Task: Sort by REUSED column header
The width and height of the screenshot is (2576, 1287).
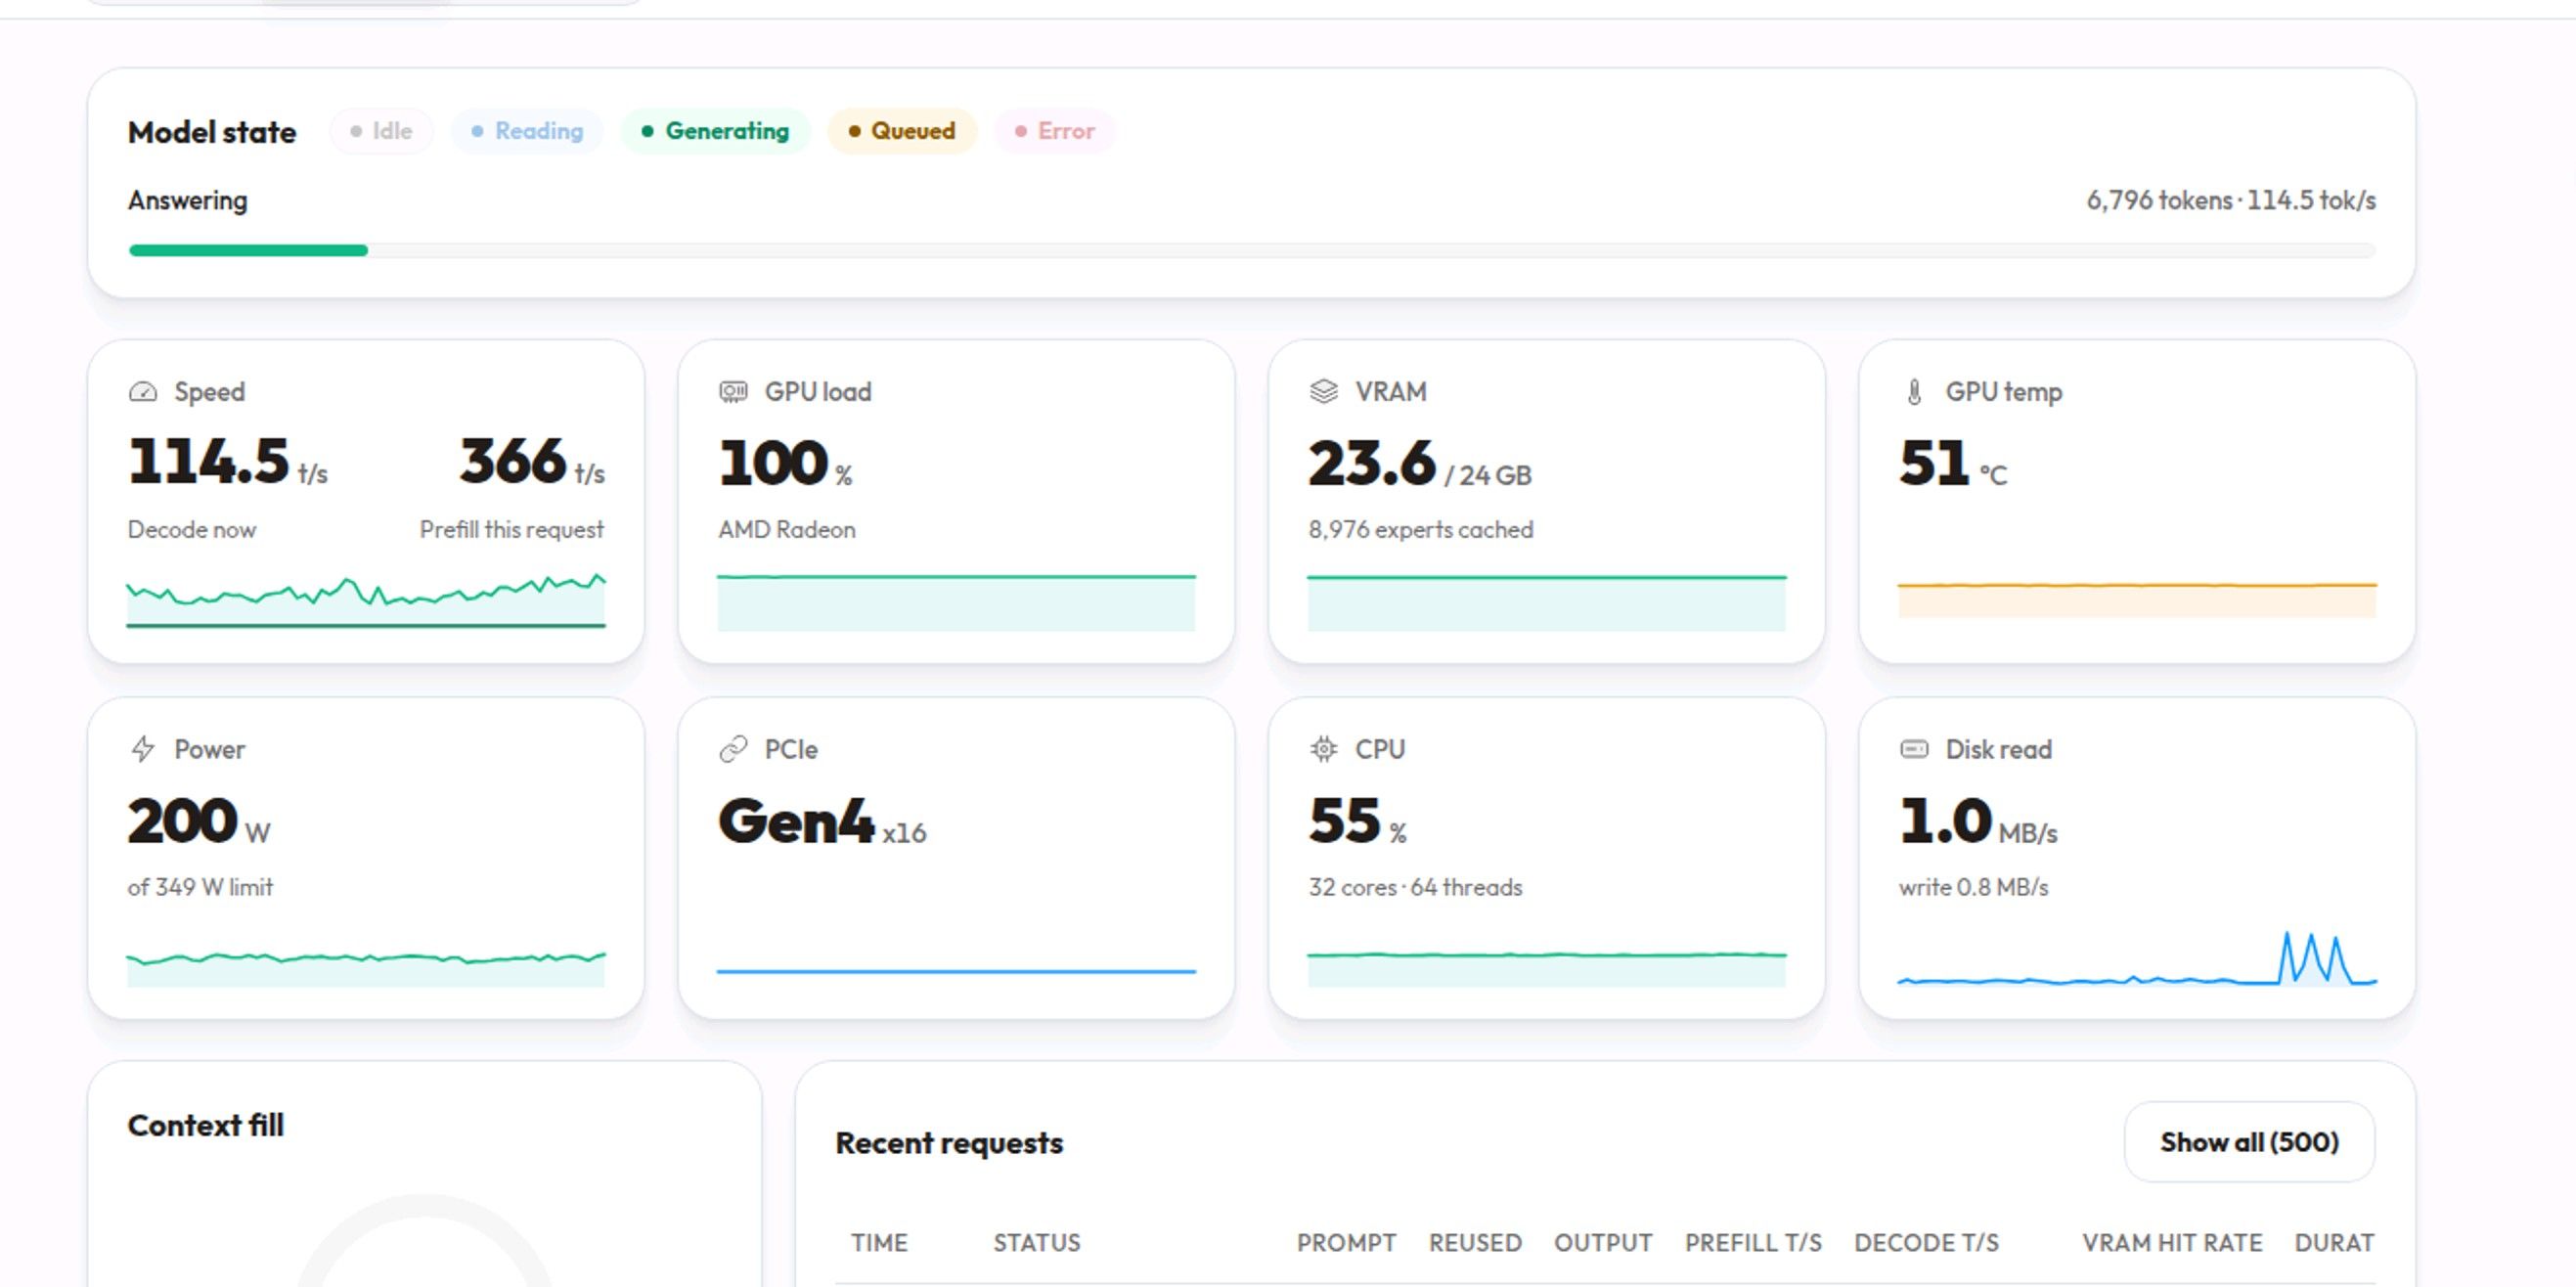Action: click(x=1475, y=1243)
